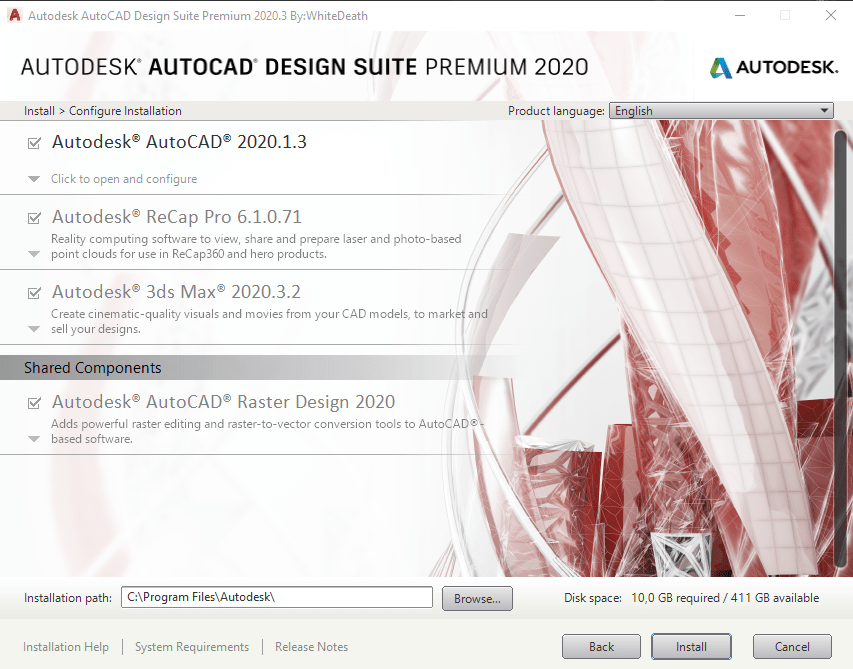Open the Product language dropdown
The height and width of the screenshot is (669, 853).
click(721, 111)
